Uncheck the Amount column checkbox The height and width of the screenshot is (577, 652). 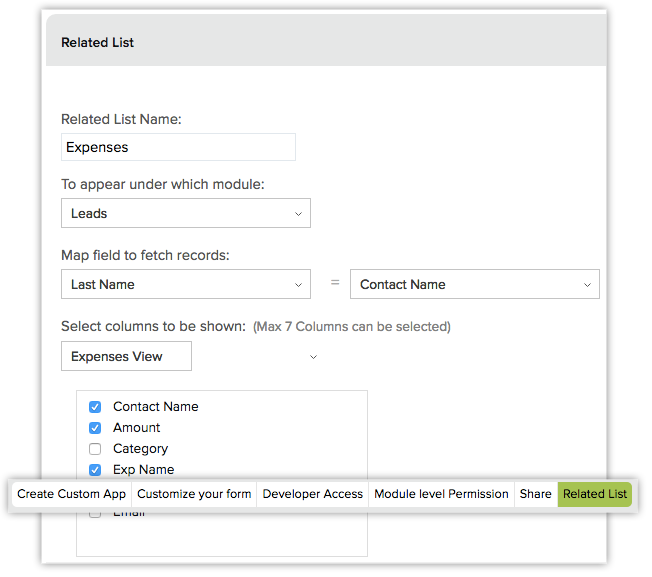coord(95,428)
